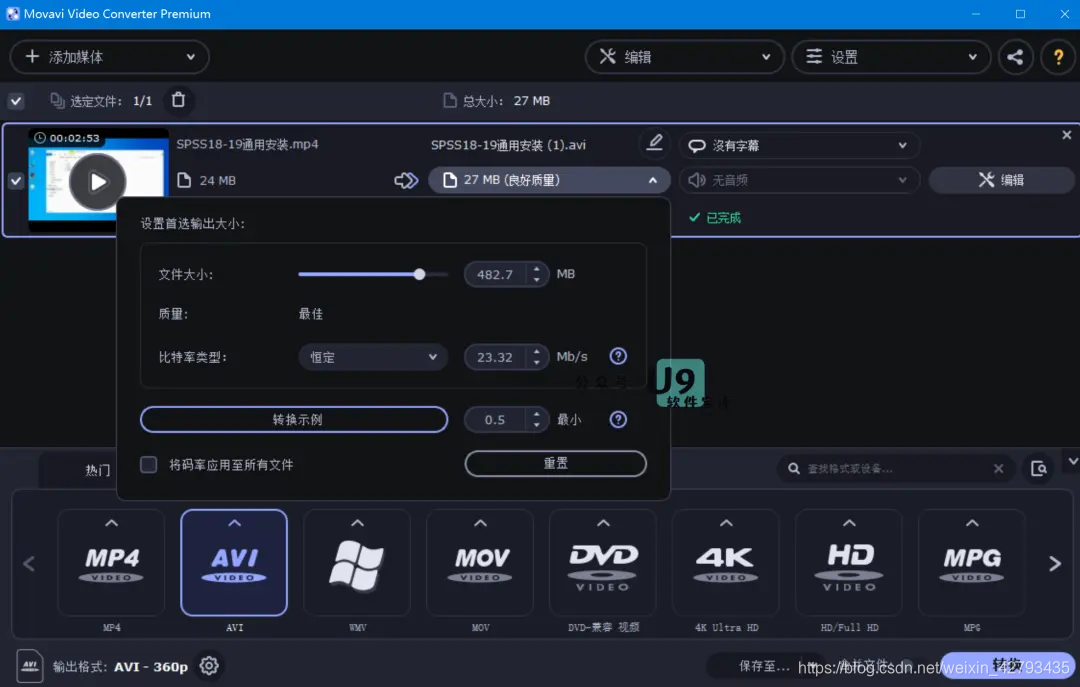Open device detection icon beside search
1080x687 pixels.
[1039, 469]
